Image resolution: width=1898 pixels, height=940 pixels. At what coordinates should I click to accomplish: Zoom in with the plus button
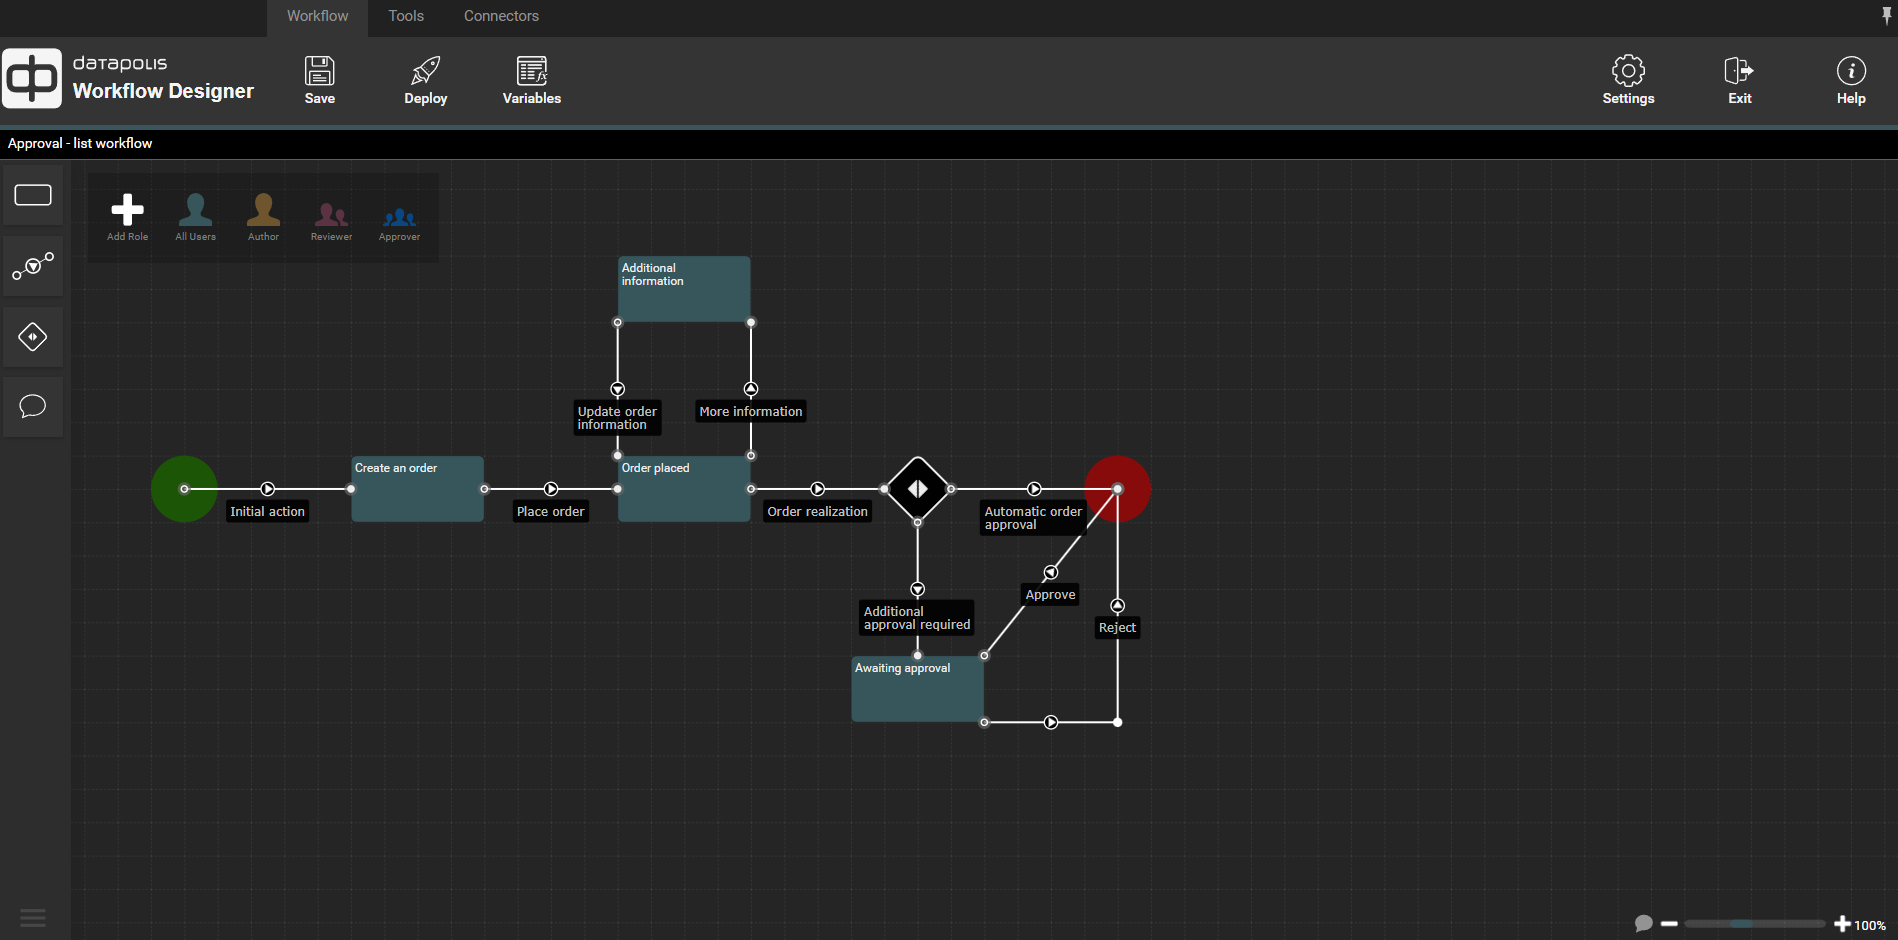point(1842,924)
